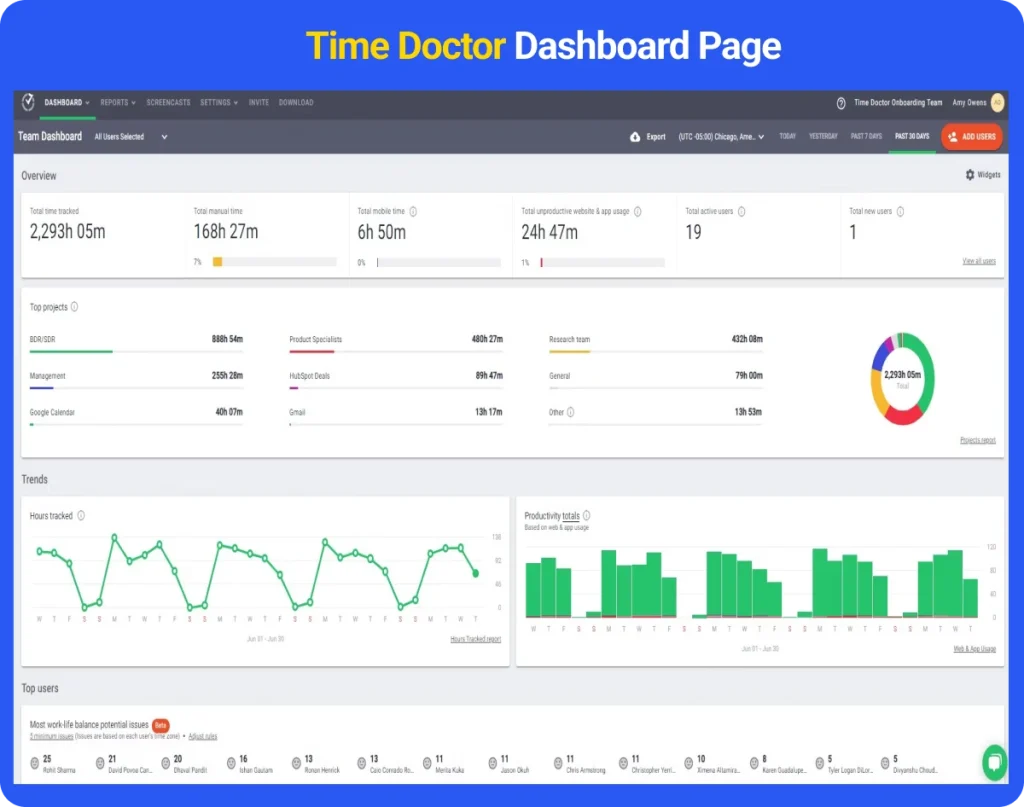The width and height of the screenshot is (1024, 807).
Task: Click info icon beside Other project
Action: point(570,412)
